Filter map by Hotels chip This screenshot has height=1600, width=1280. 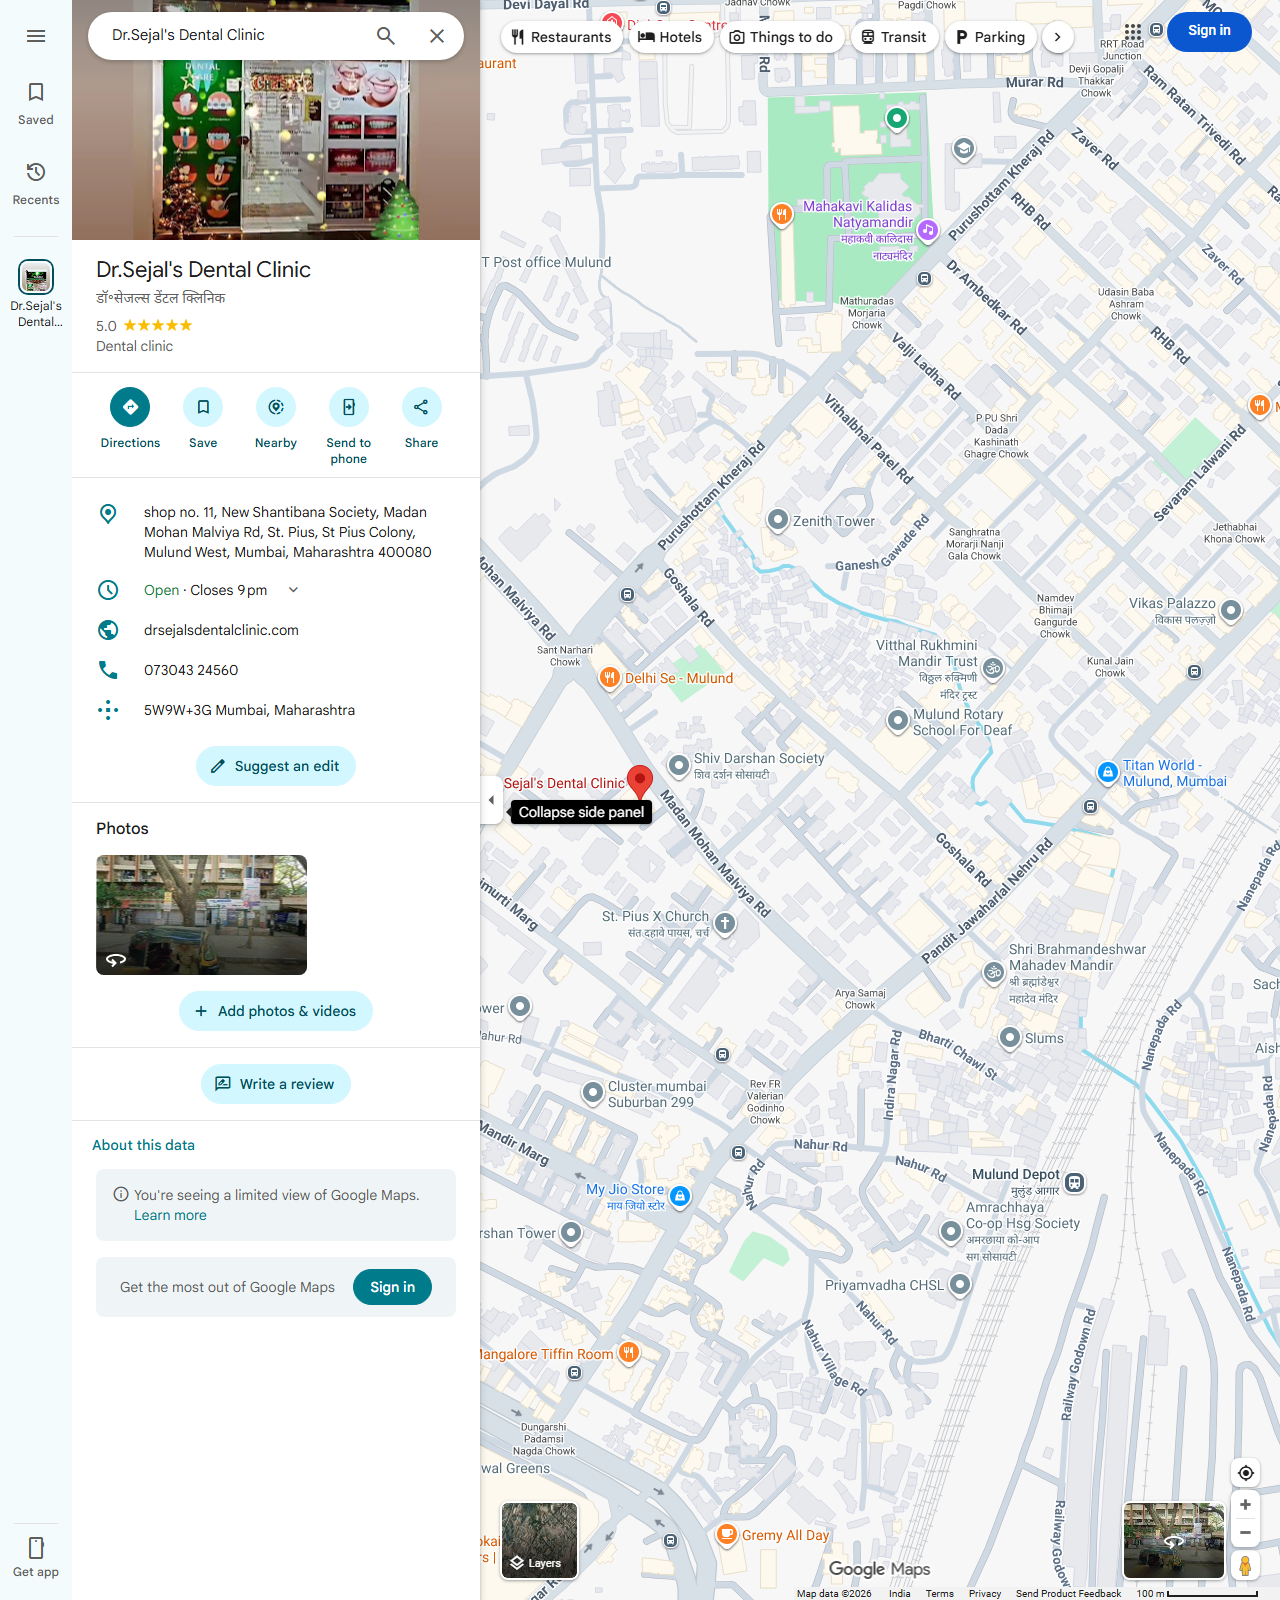(x=670, y=37)
